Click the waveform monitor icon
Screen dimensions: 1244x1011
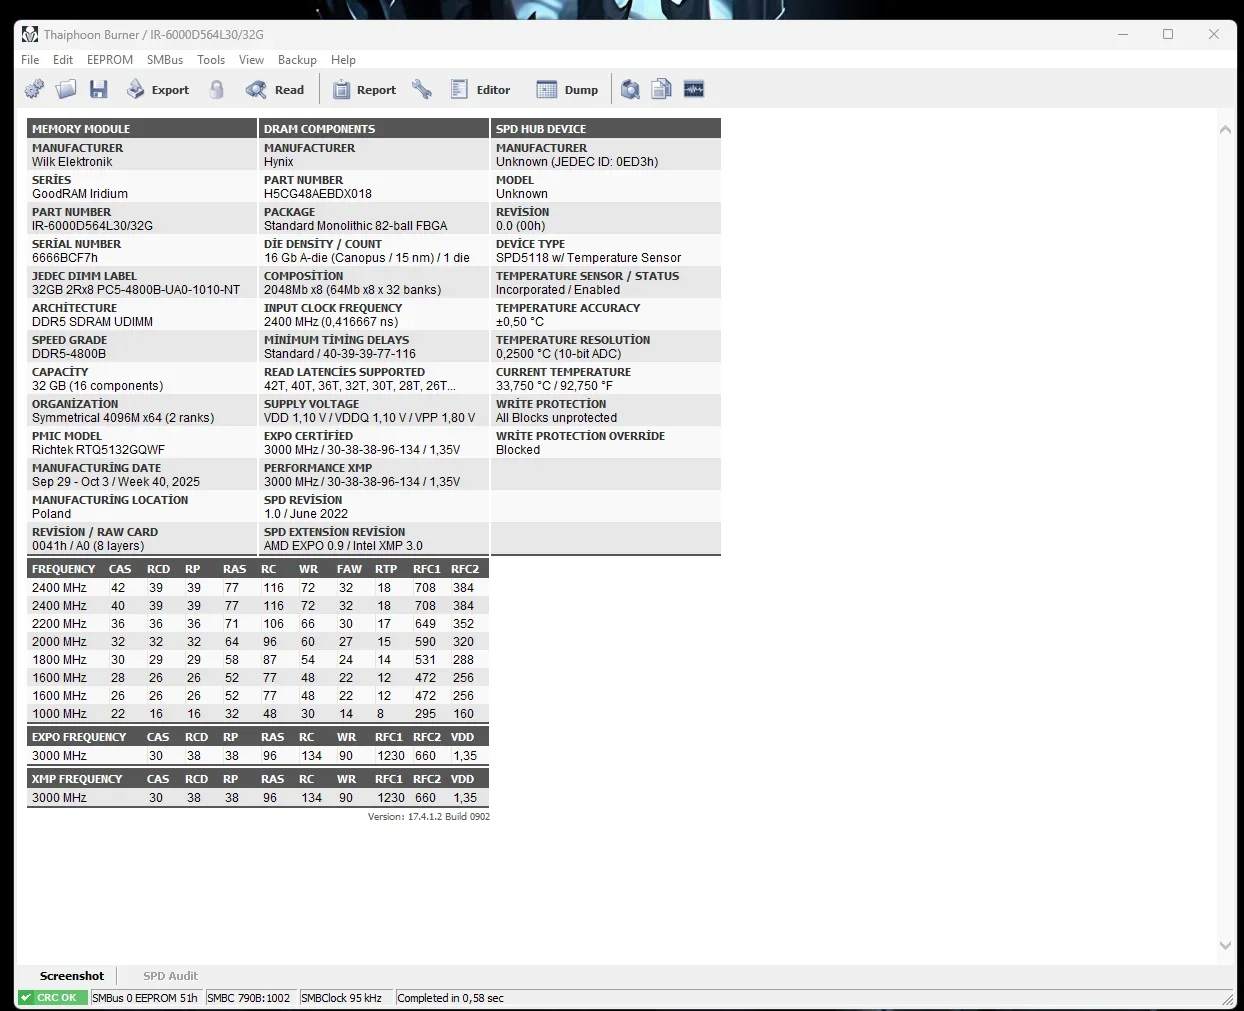(694, 90)
